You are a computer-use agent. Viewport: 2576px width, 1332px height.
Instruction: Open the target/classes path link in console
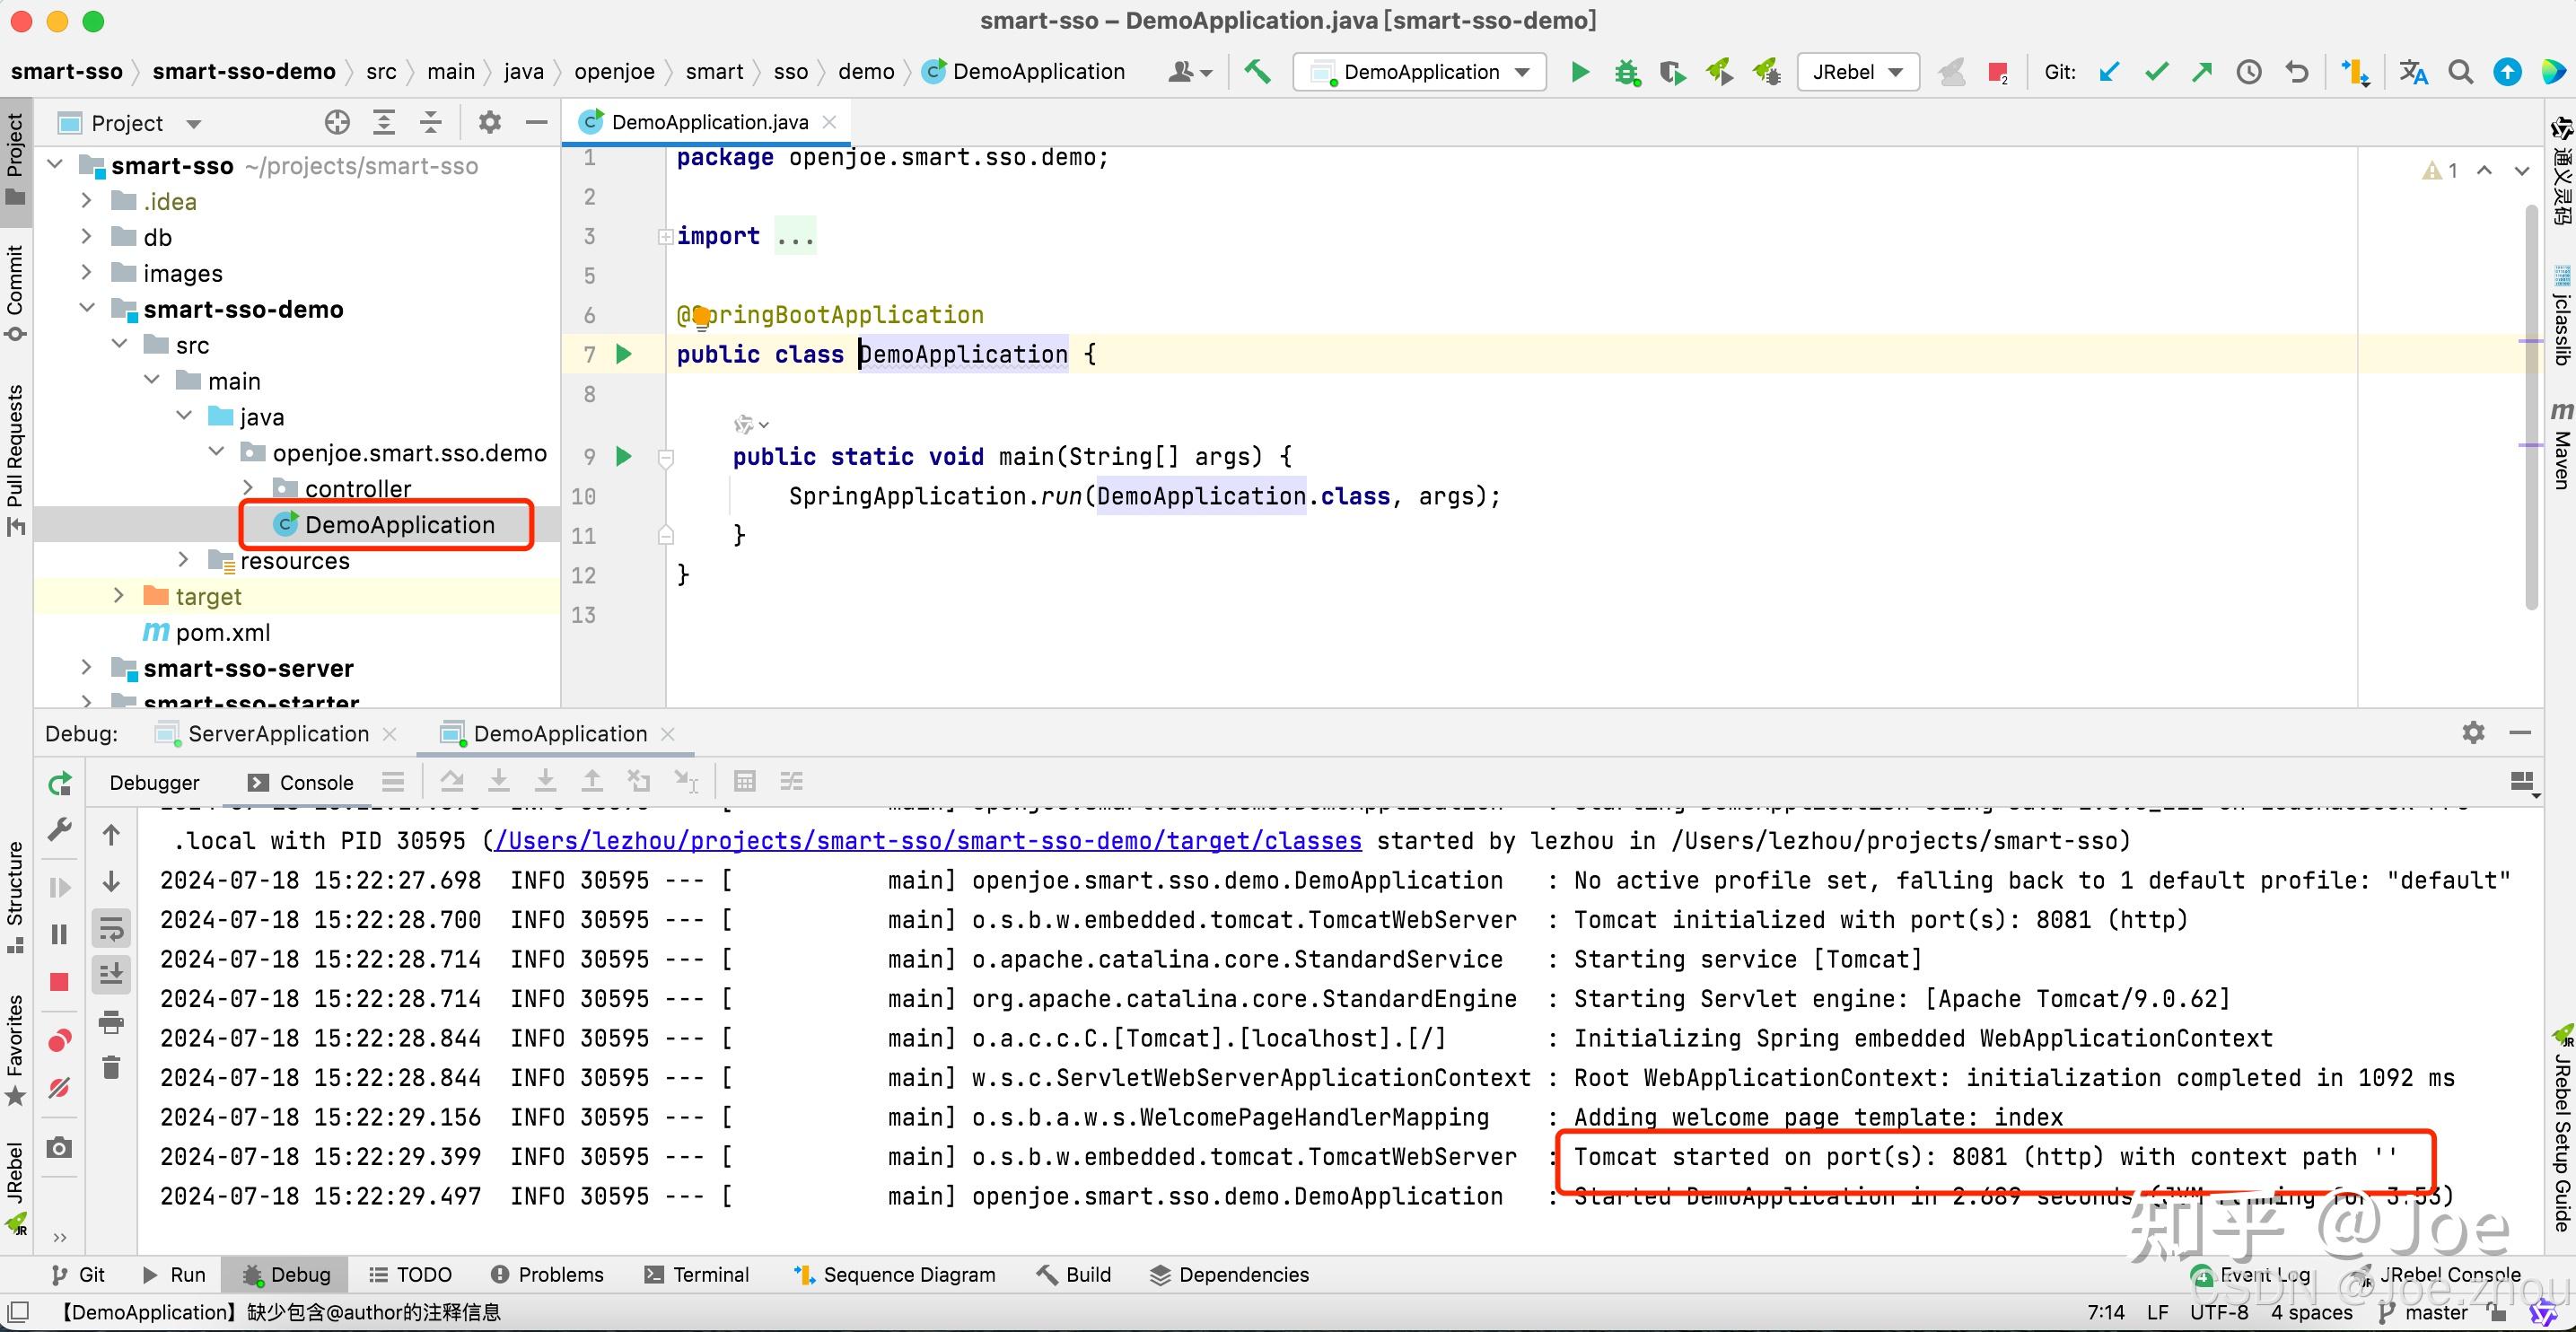coord(927,841)
